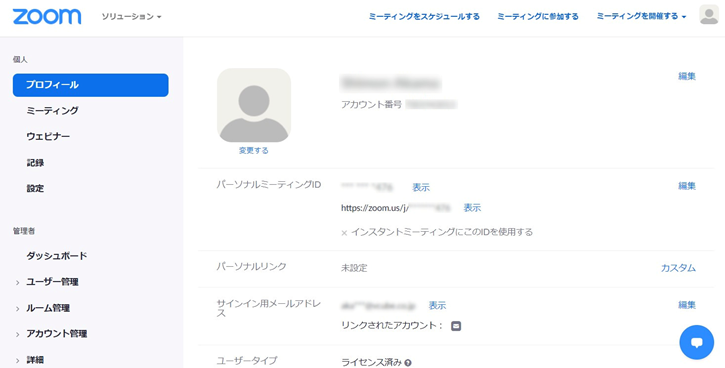Image resolution: width=725 pixels, height=368 pixels.
Task: Open ウェビナー in the sidebar
Action: point(48,136)
